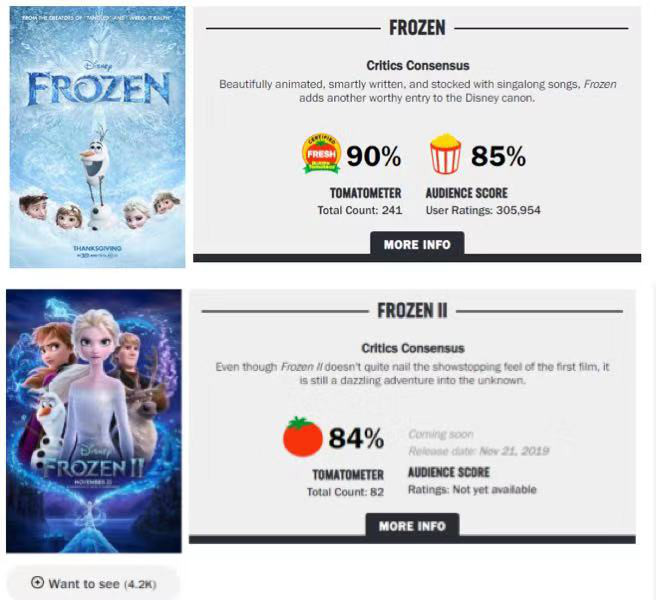Open the Frozen II movie poster
656x600 pixels.
94,421
